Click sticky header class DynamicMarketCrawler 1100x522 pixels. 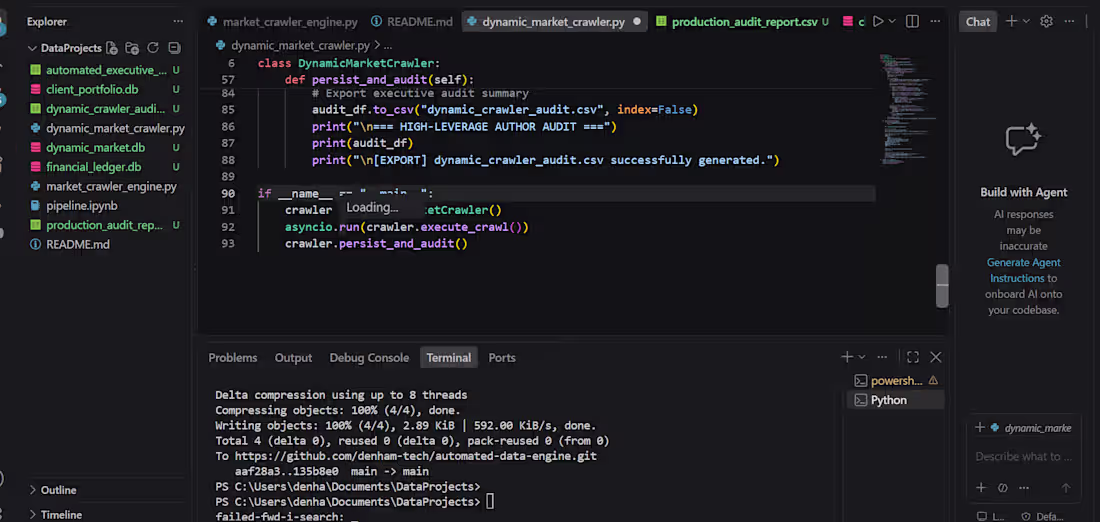[x=349, y=63]
